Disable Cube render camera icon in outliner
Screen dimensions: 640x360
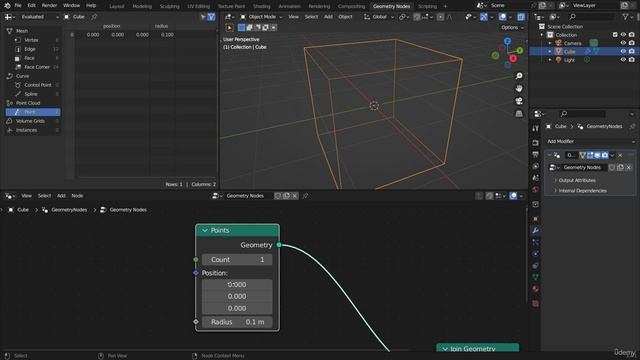point(632,51)
